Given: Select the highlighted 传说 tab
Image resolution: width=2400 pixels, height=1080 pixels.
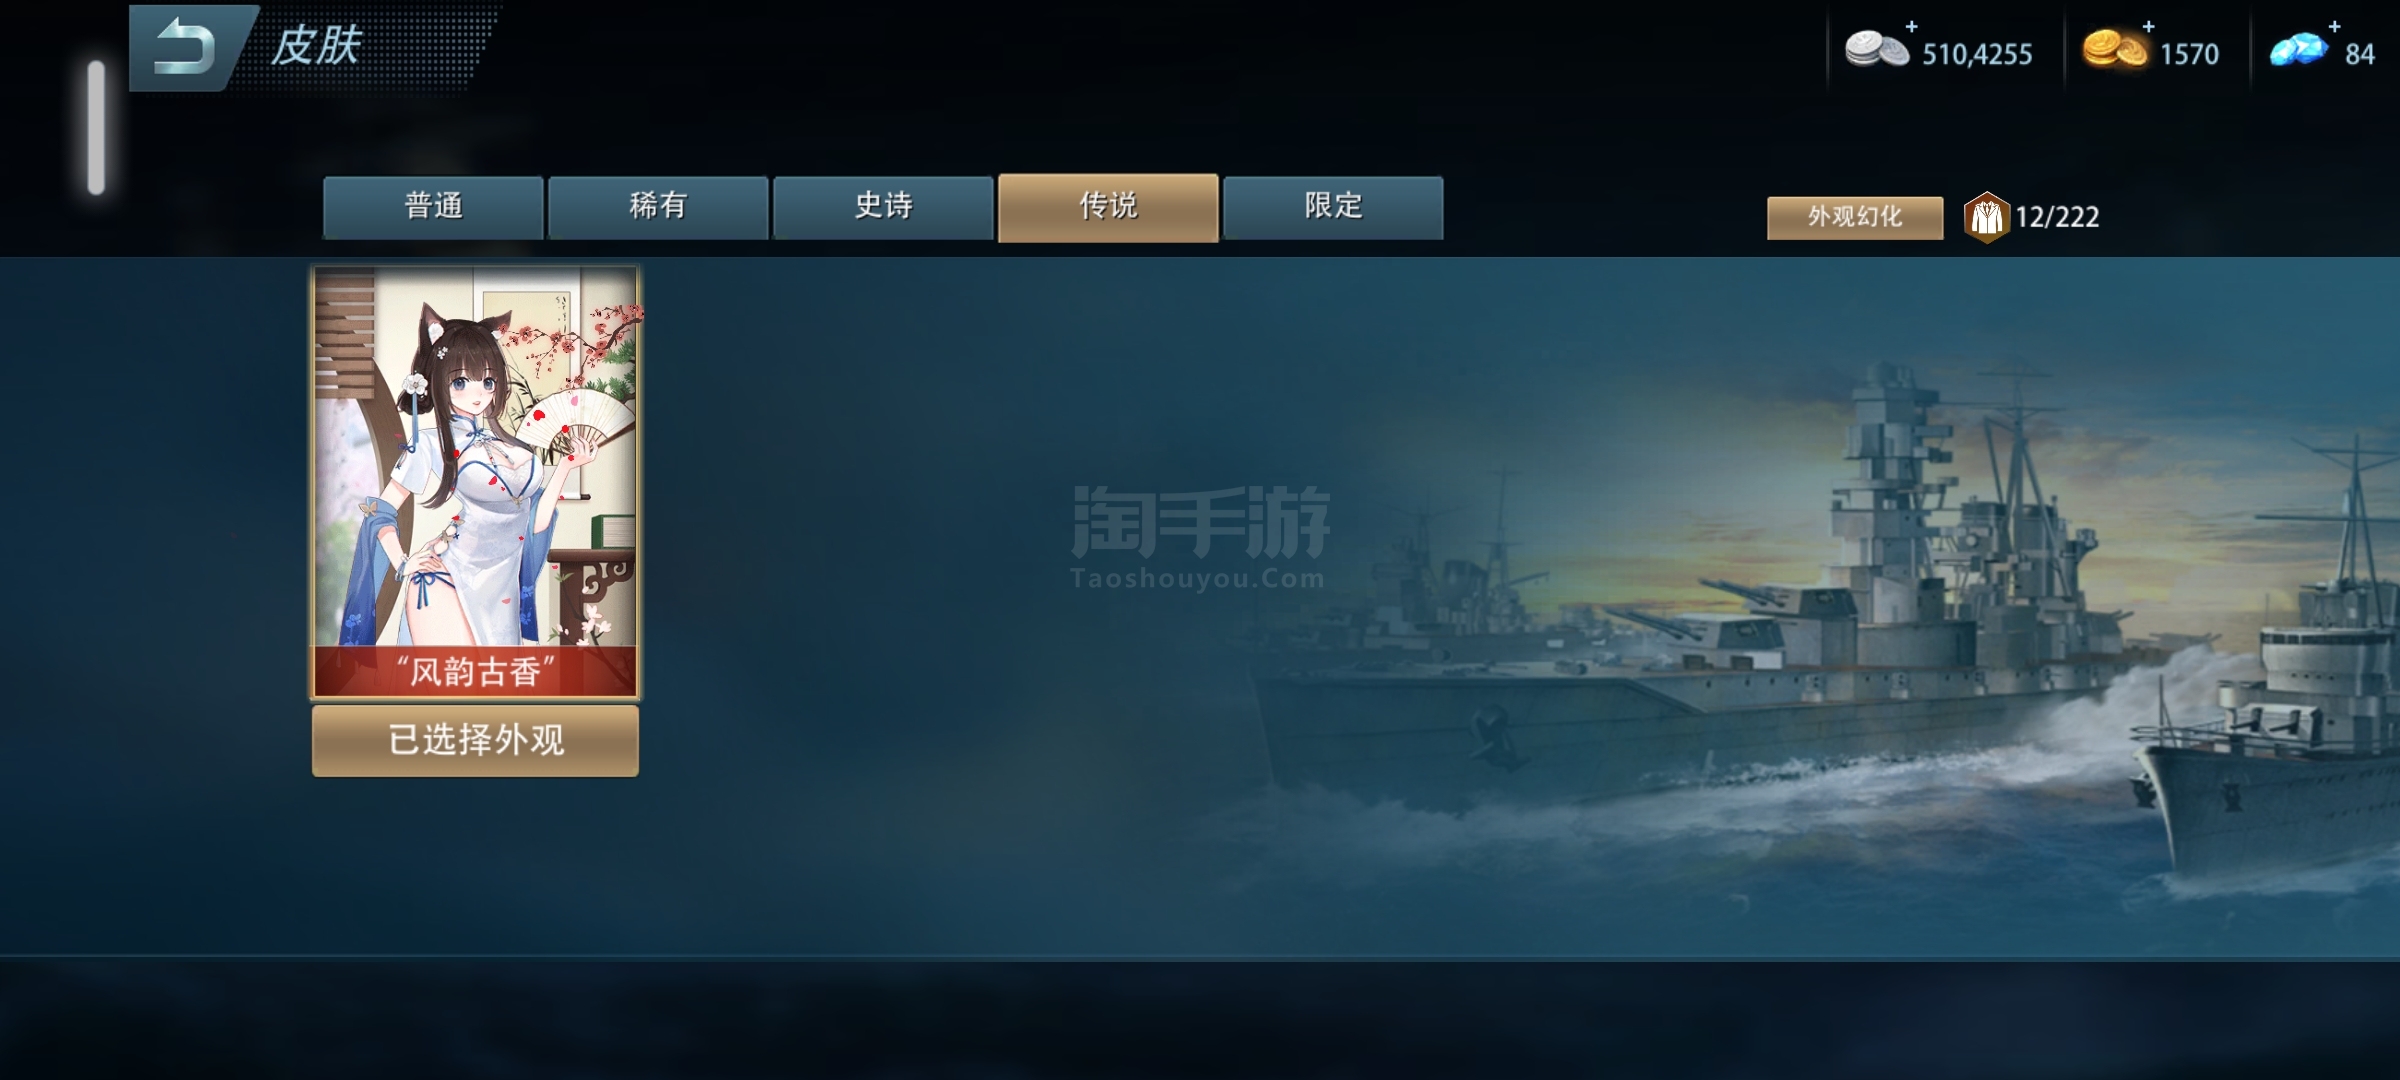Looking at the screenshot, I should 1108,207.
